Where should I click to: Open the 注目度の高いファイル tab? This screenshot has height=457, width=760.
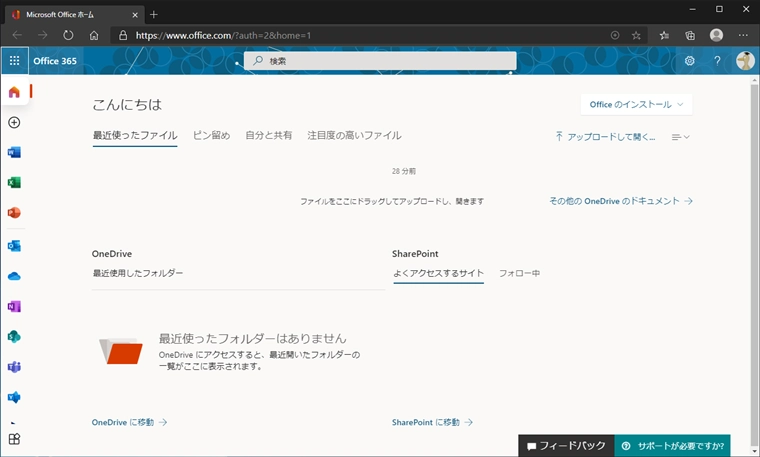pyautogui.click(x=354, y=135)
